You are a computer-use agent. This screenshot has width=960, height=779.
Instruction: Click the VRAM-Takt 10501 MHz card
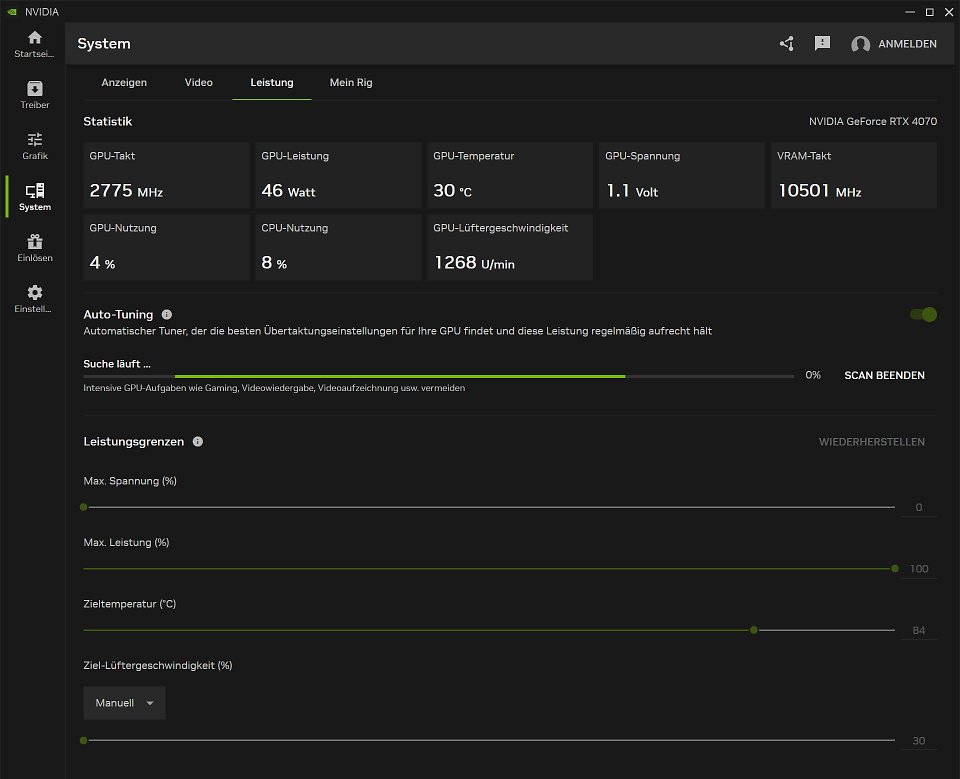coord(854,175)
